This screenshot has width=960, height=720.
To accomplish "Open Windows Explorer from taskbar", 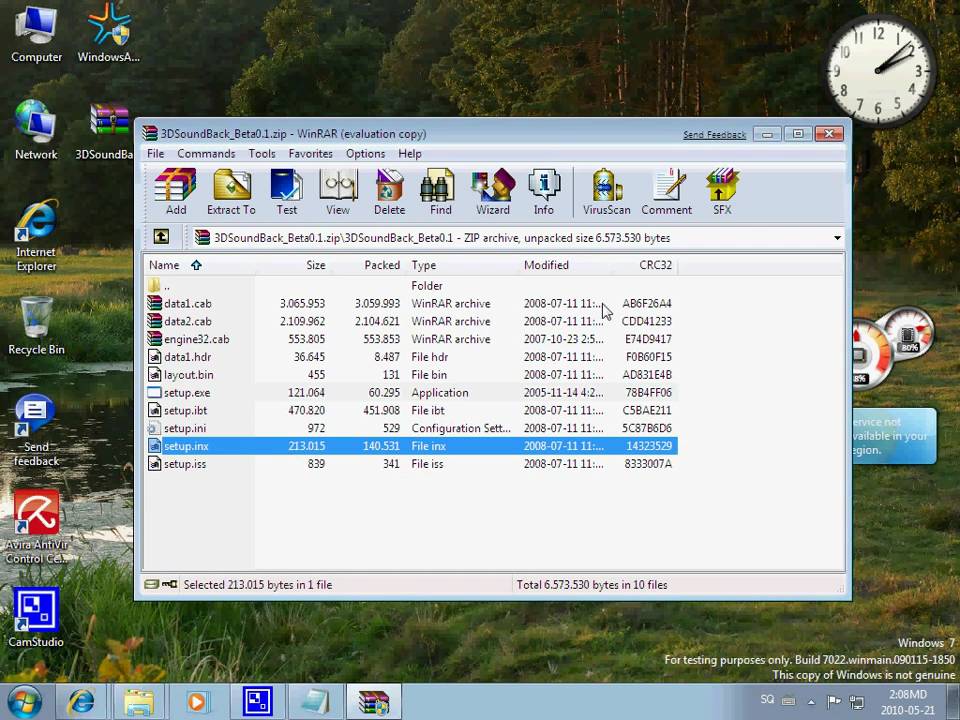I will point(139,702).
